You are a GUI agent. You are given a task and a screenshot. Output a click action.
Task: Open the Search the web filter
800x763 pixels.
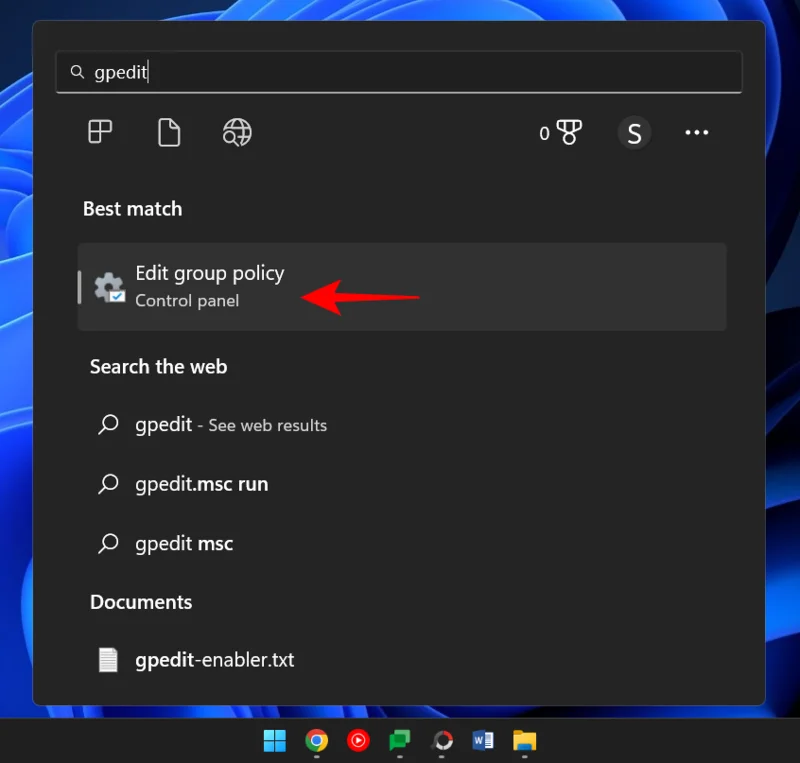click(x=236, y=132)
